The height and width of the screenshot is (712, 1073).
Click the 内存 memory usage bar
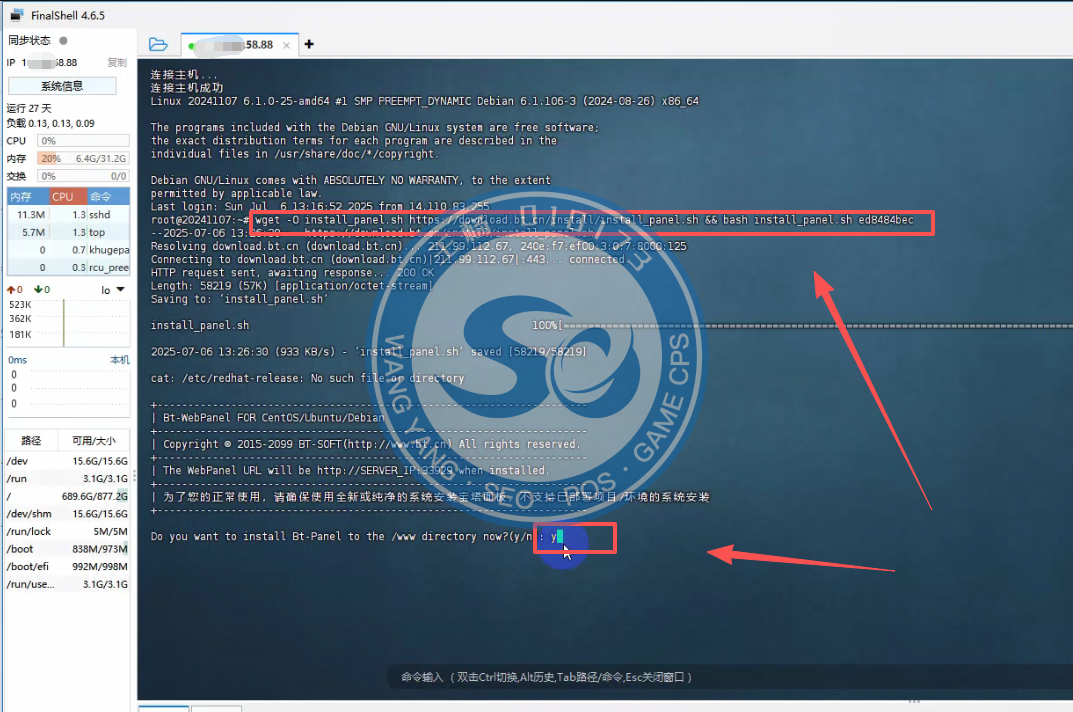(x=83, y=158)
